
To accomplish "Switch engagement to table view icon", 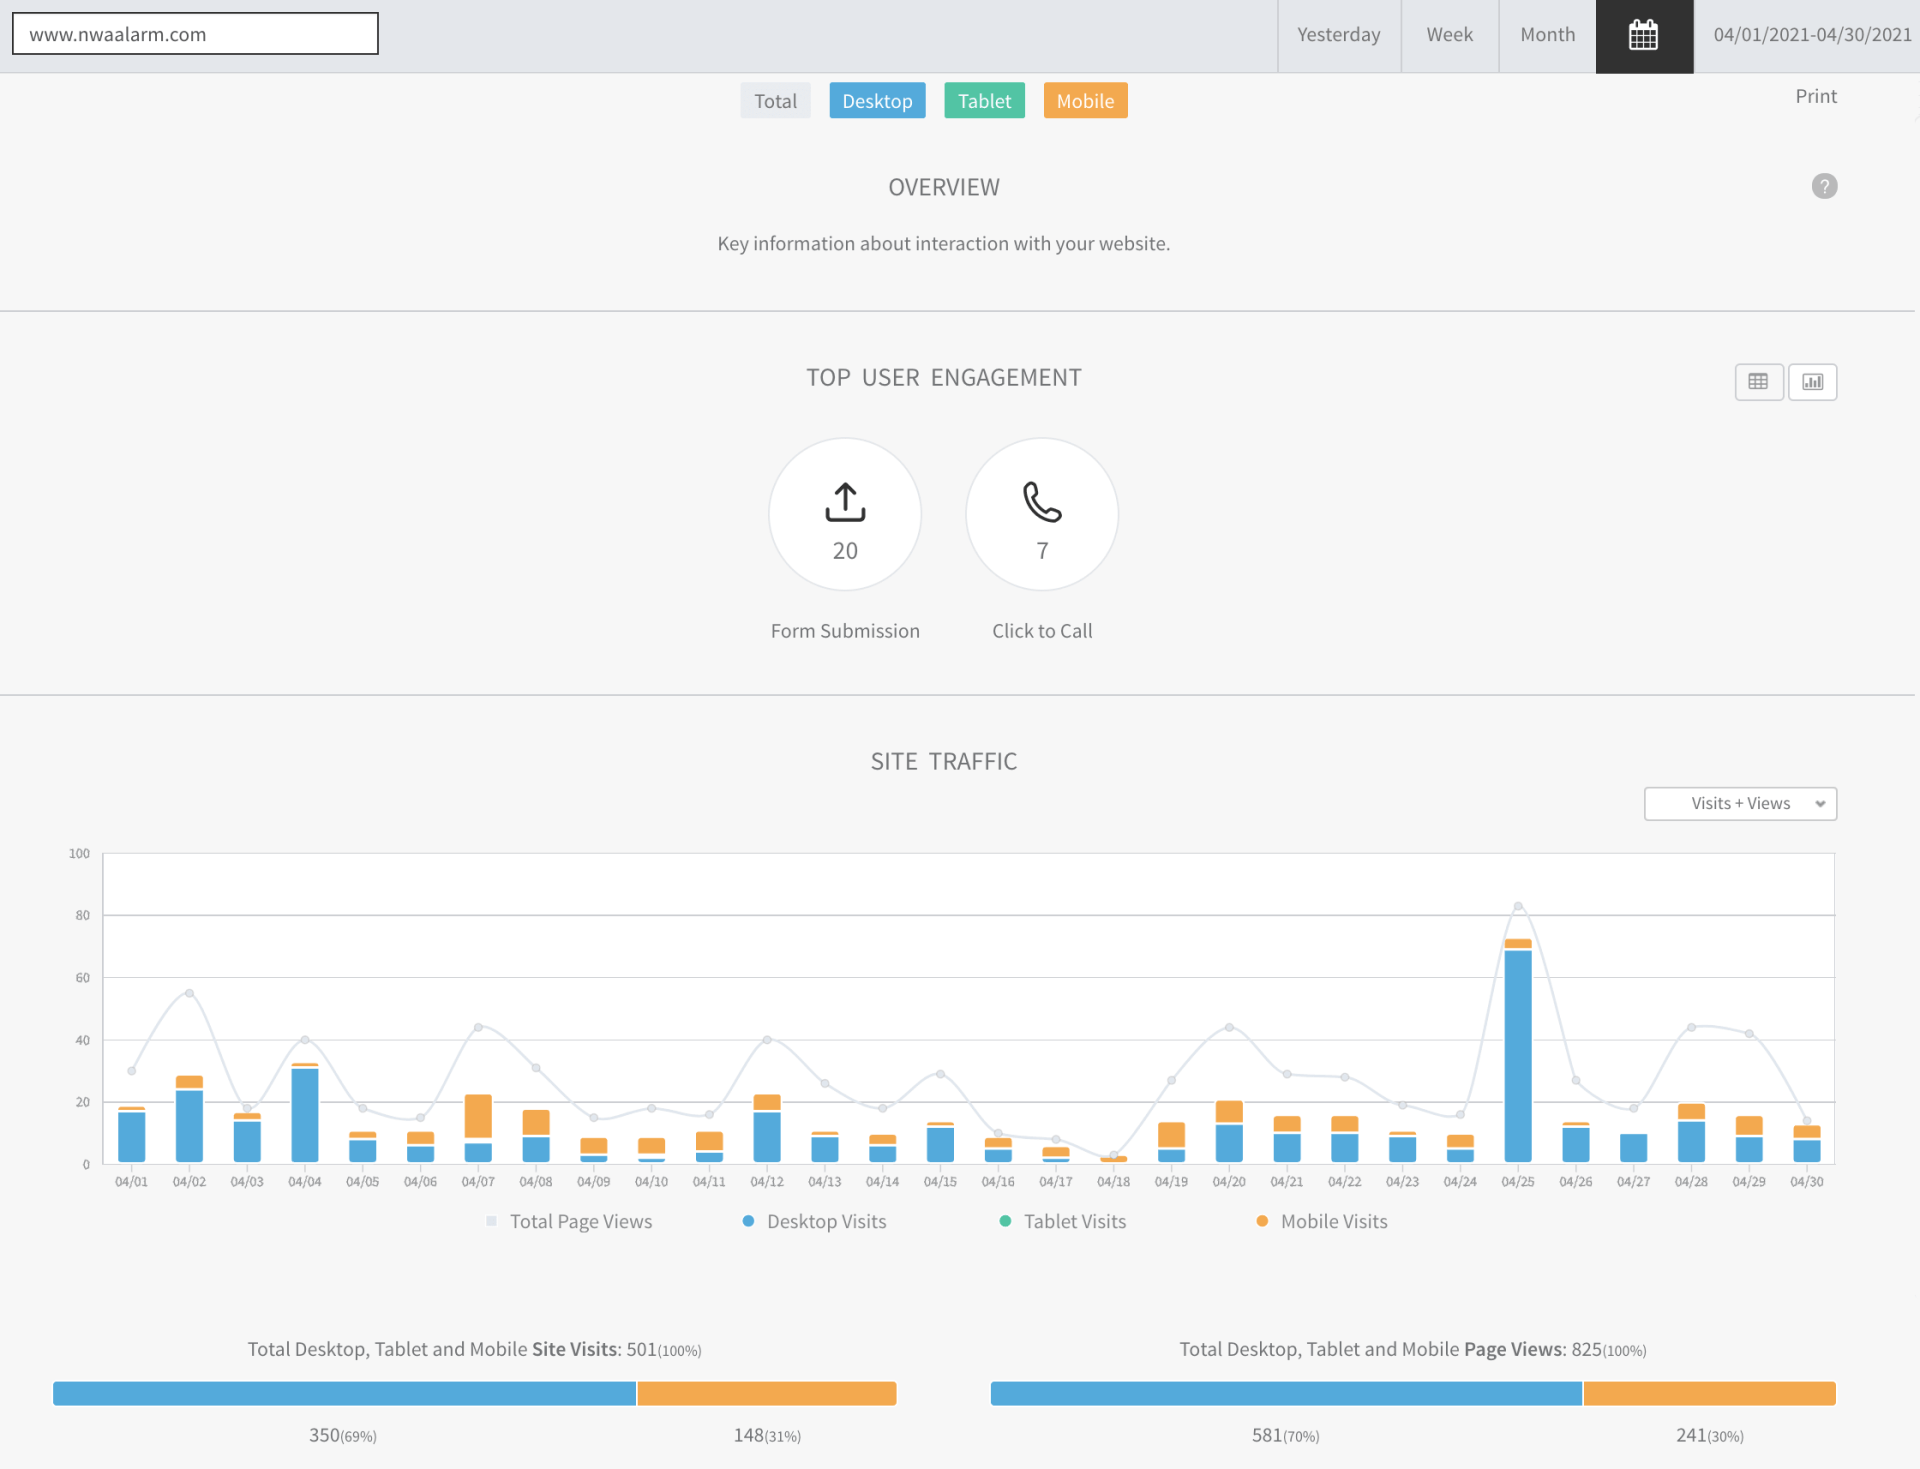I will pyautogui.click(x=1758, y=382).
